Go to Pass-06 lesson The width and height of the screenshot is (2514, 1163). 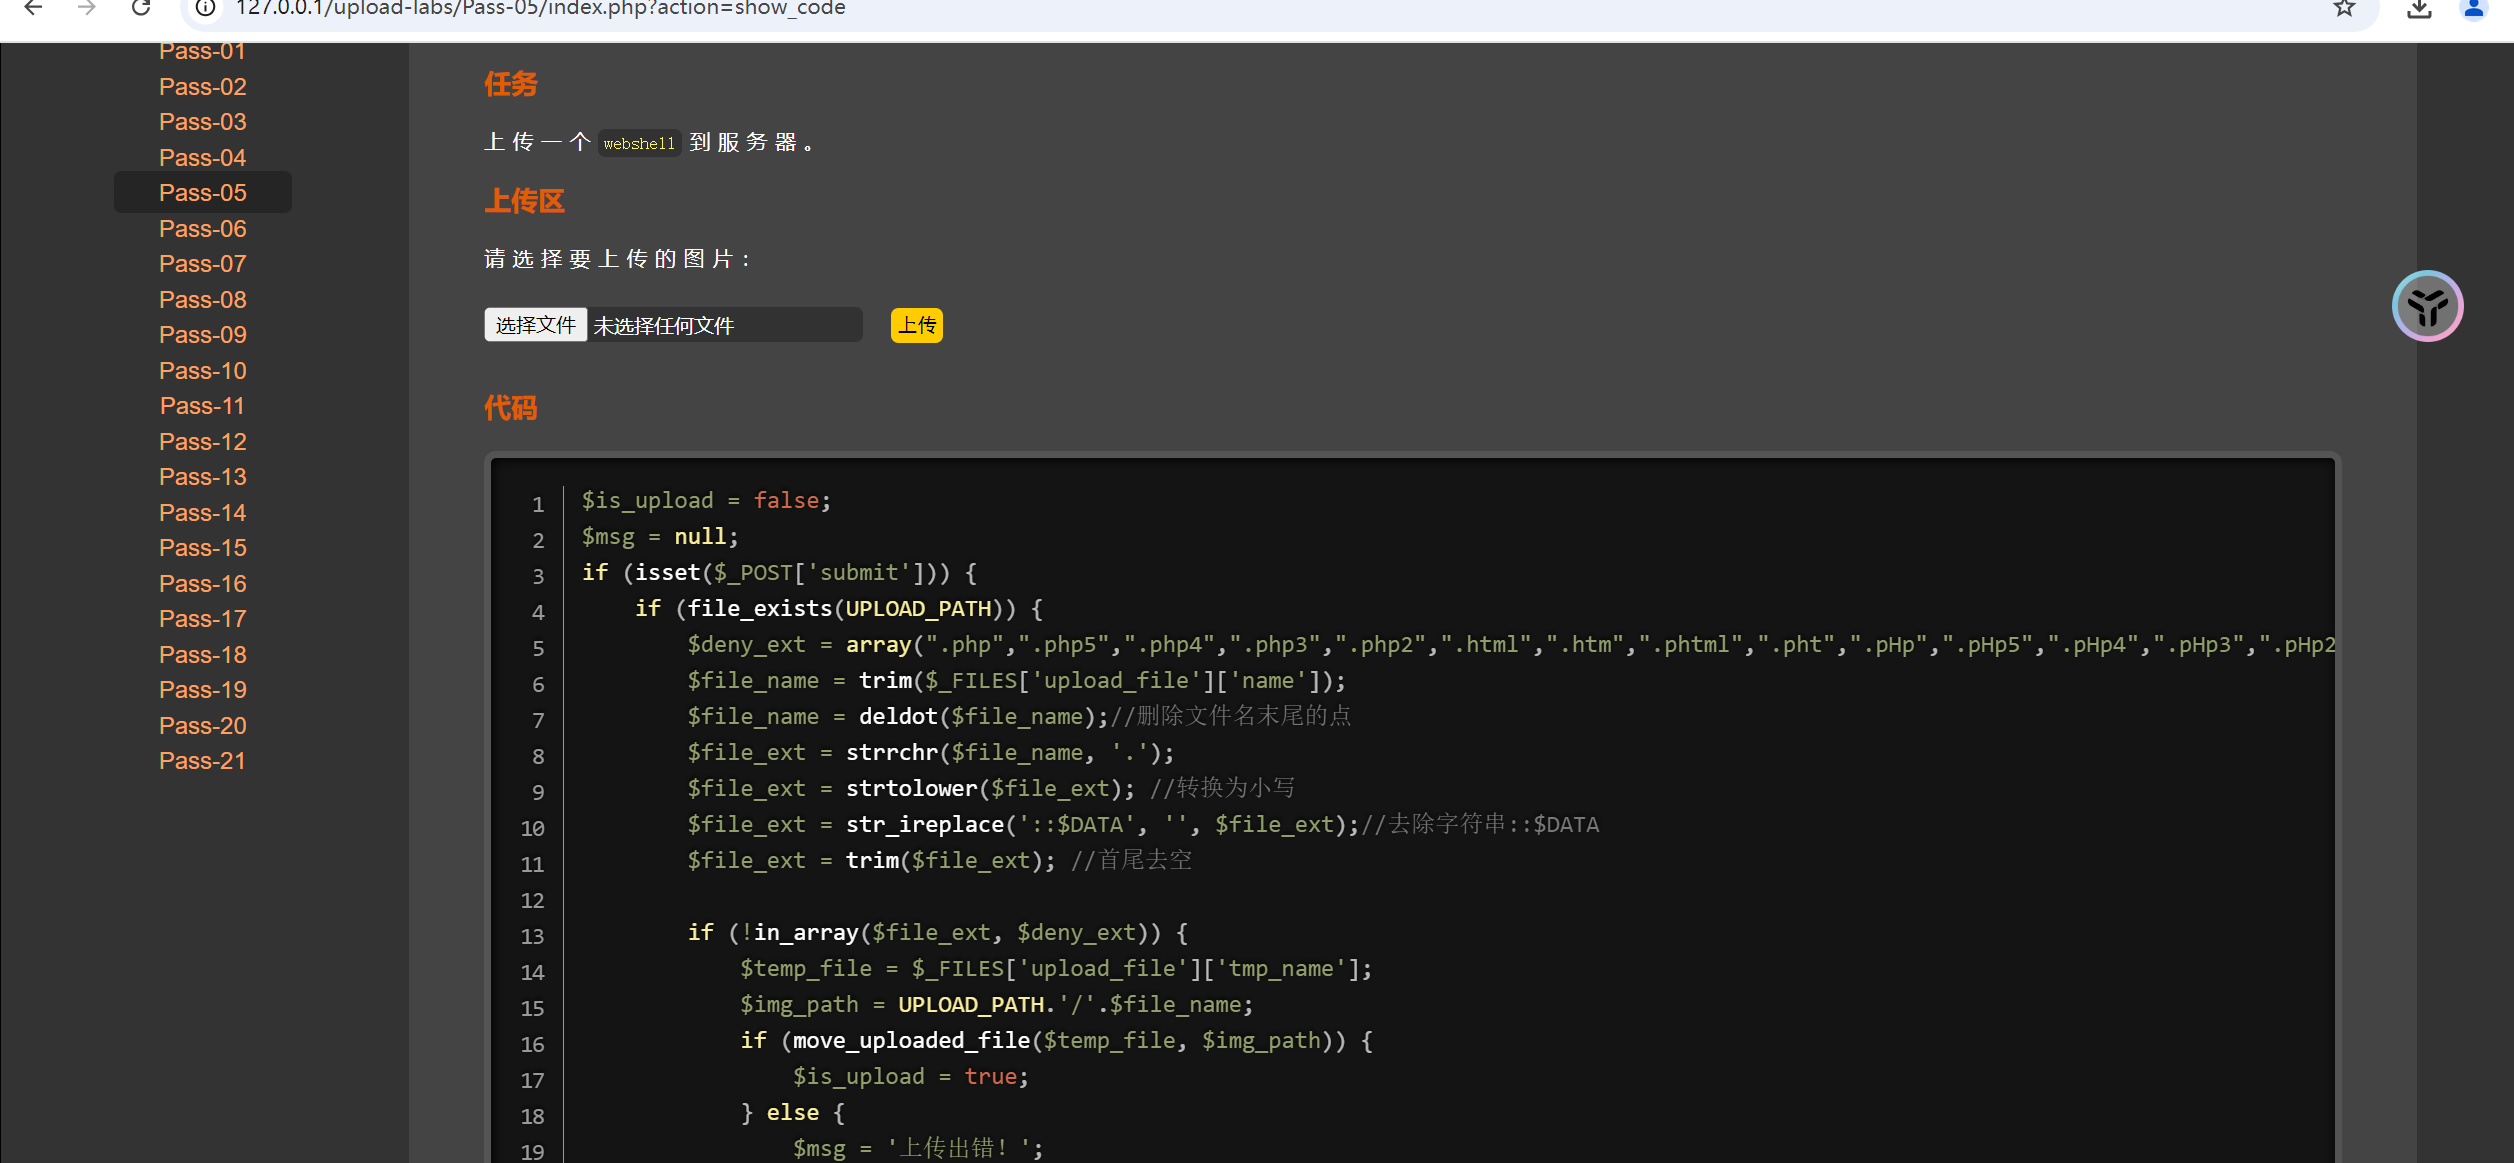pyautogui.click(x=202, y=228)
